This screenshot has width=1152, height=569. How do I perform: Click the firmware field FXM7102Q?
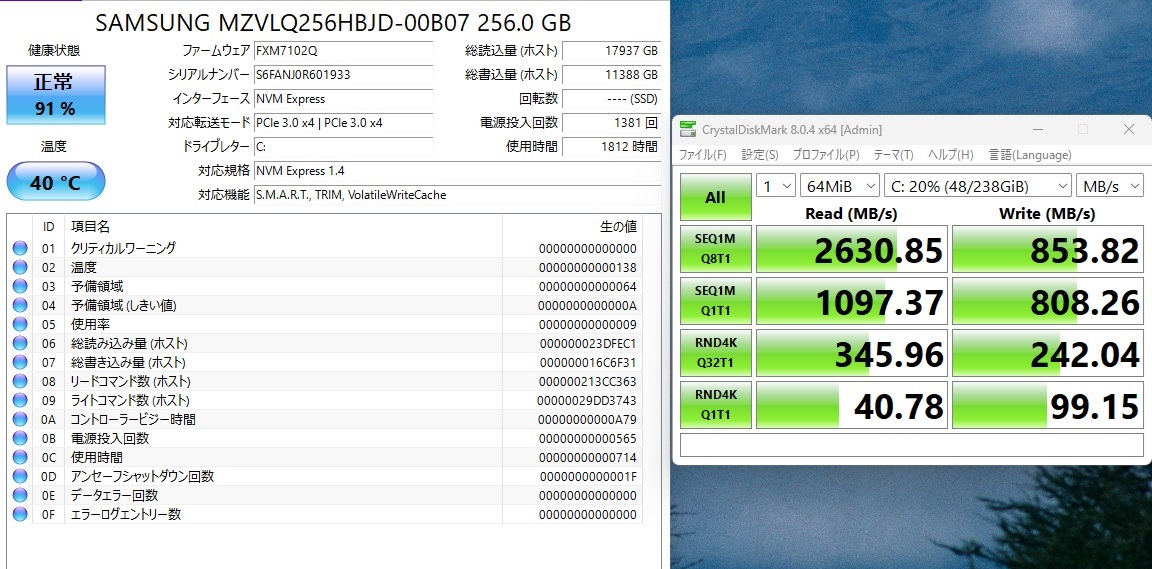click(x=343, y=51)
